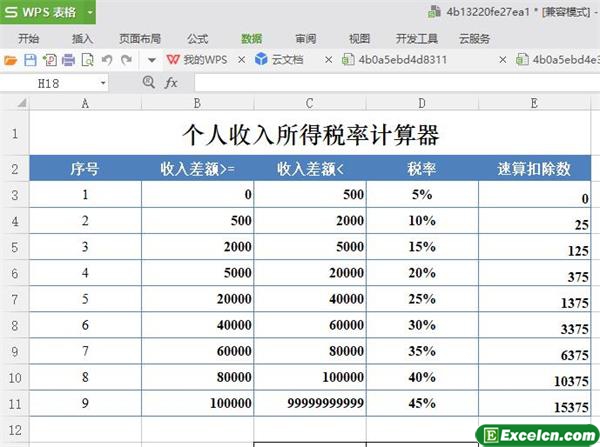
Task: Switch to the 4b0a5ebd4d8311 document tab
Action: [394, 60]
